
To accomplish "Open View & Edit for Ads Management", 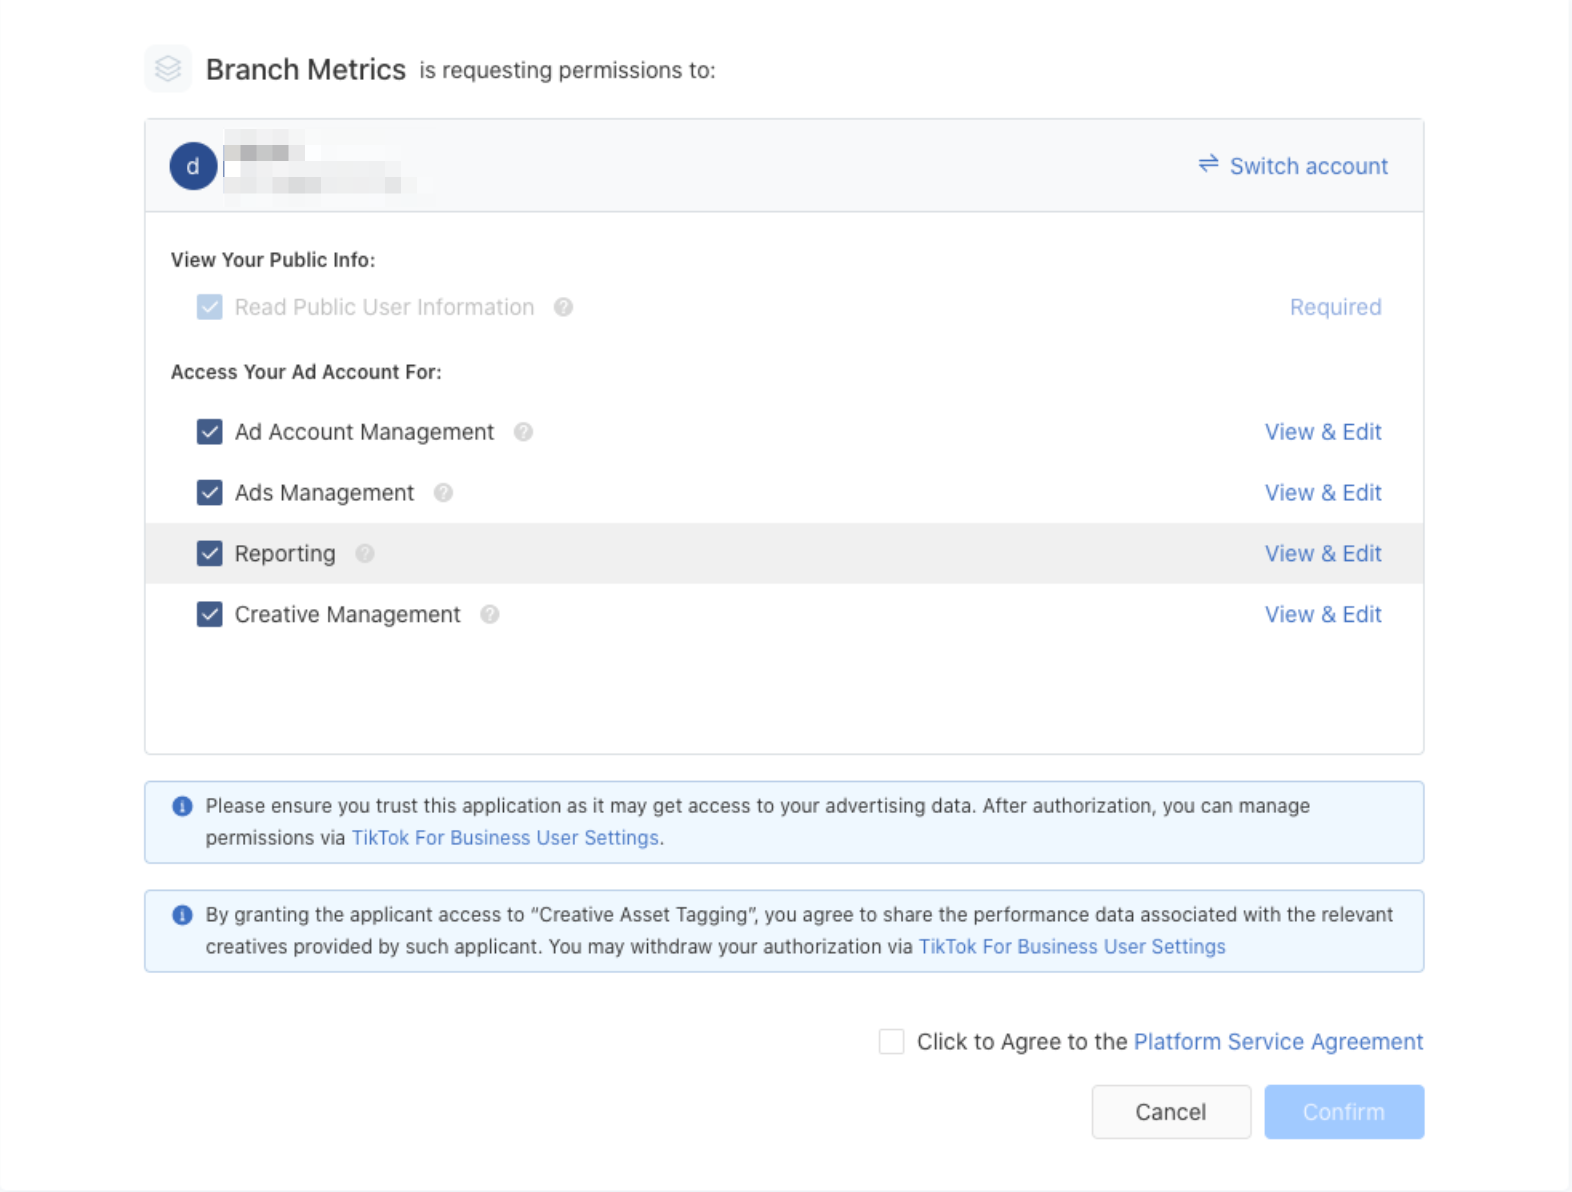I will tap(1322, 493).
